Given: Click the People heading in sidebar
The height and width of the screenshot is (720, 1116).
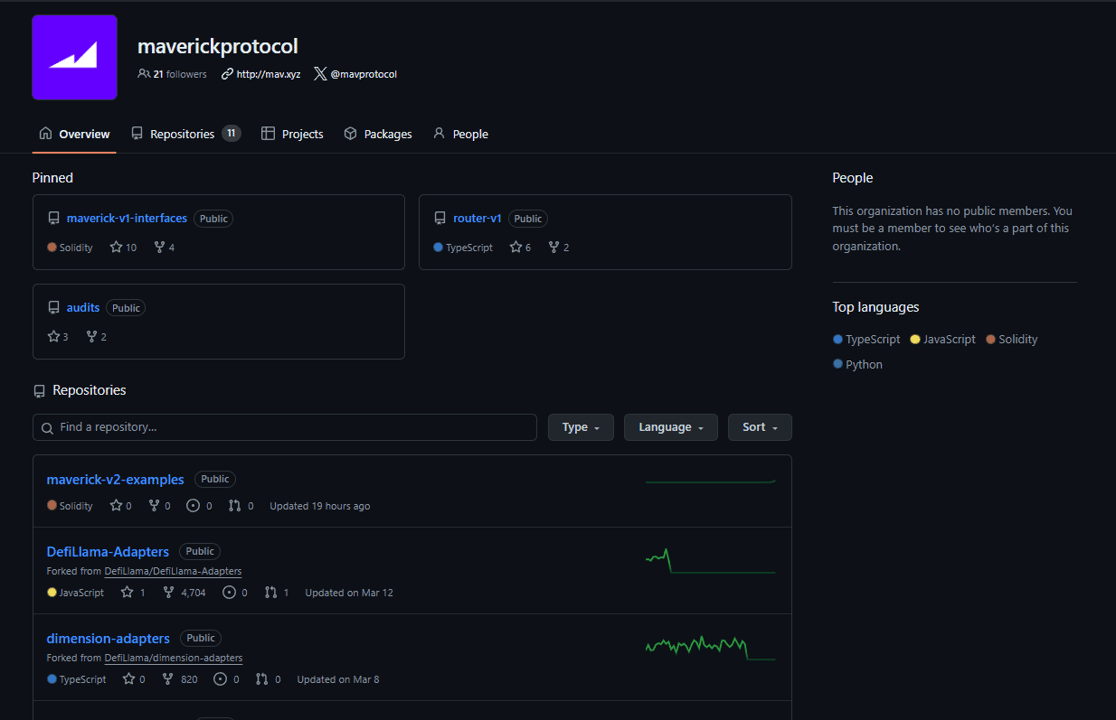Looking at the screenshot, I should pos(853,178).
